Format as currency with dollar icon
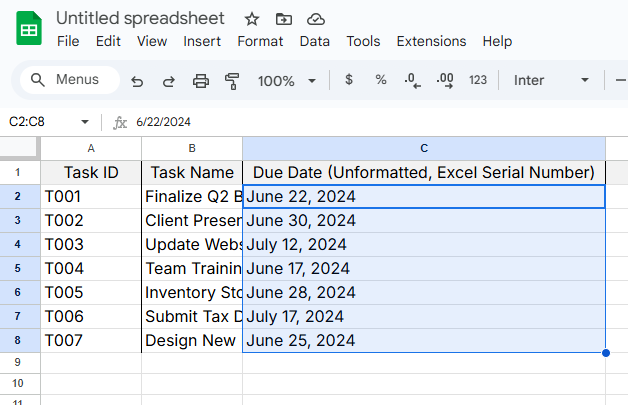 348,80
